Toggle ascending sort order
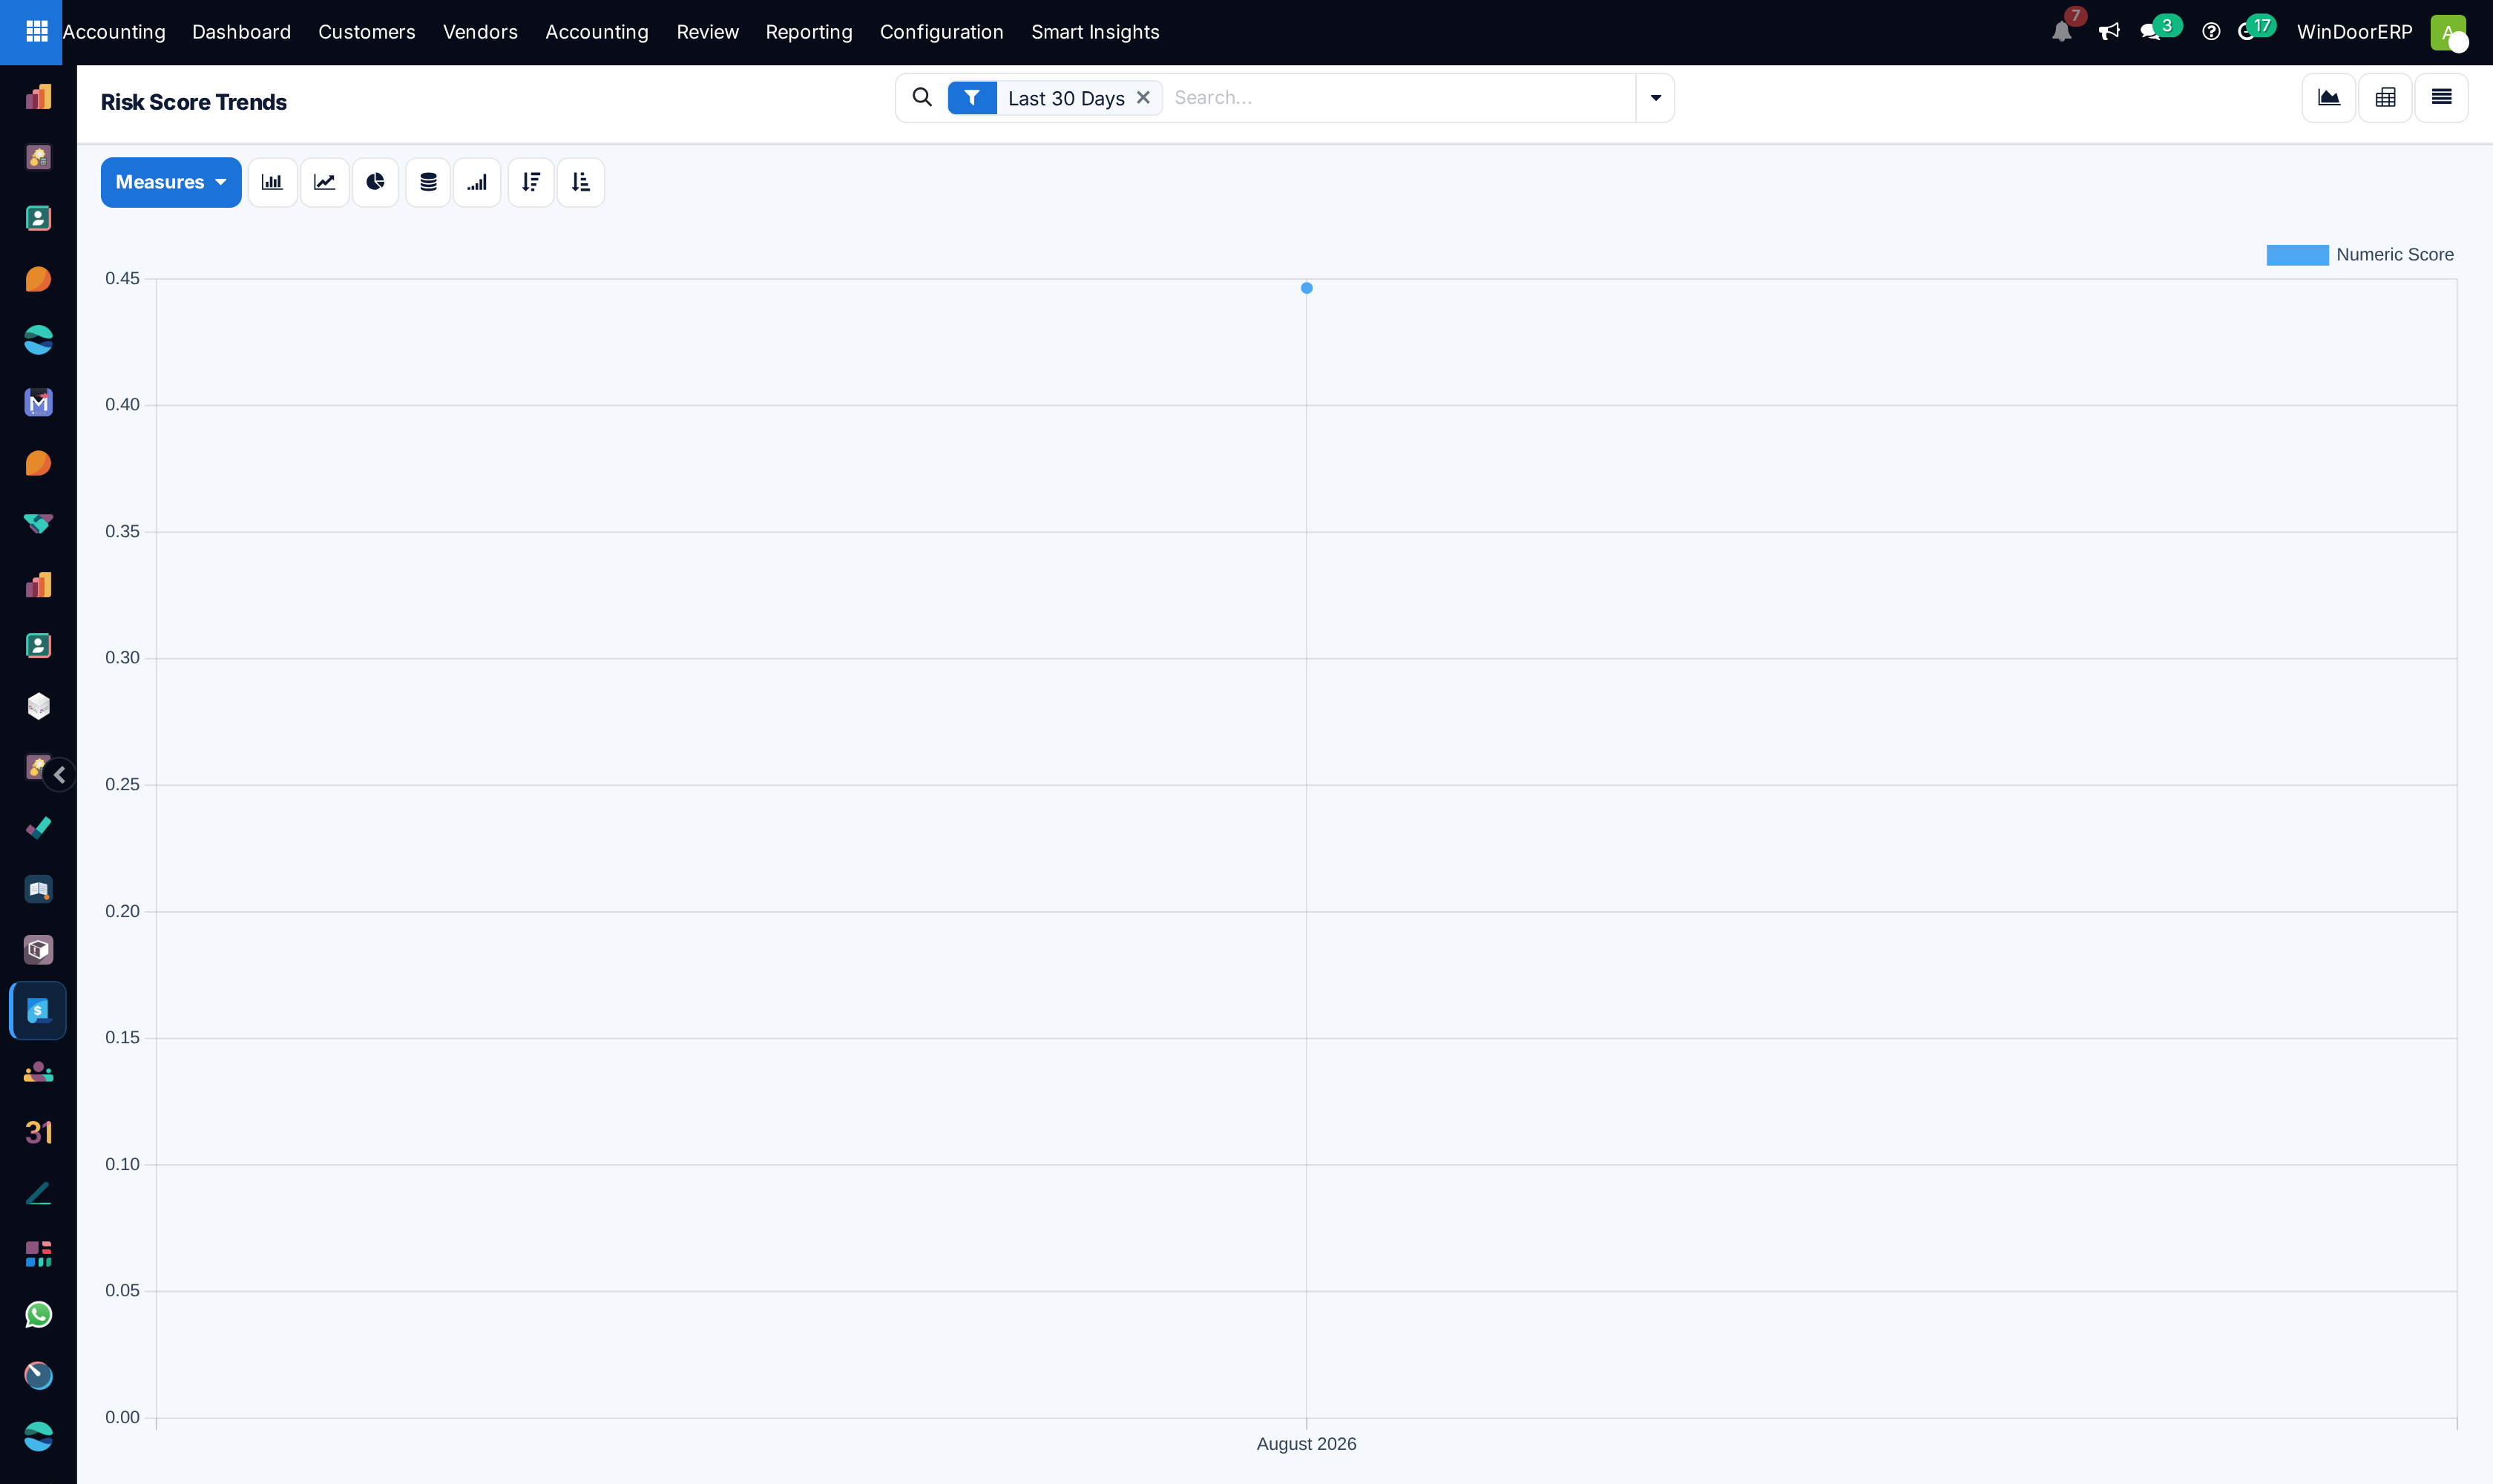The image size is (2493, 1484). [581, 182]
